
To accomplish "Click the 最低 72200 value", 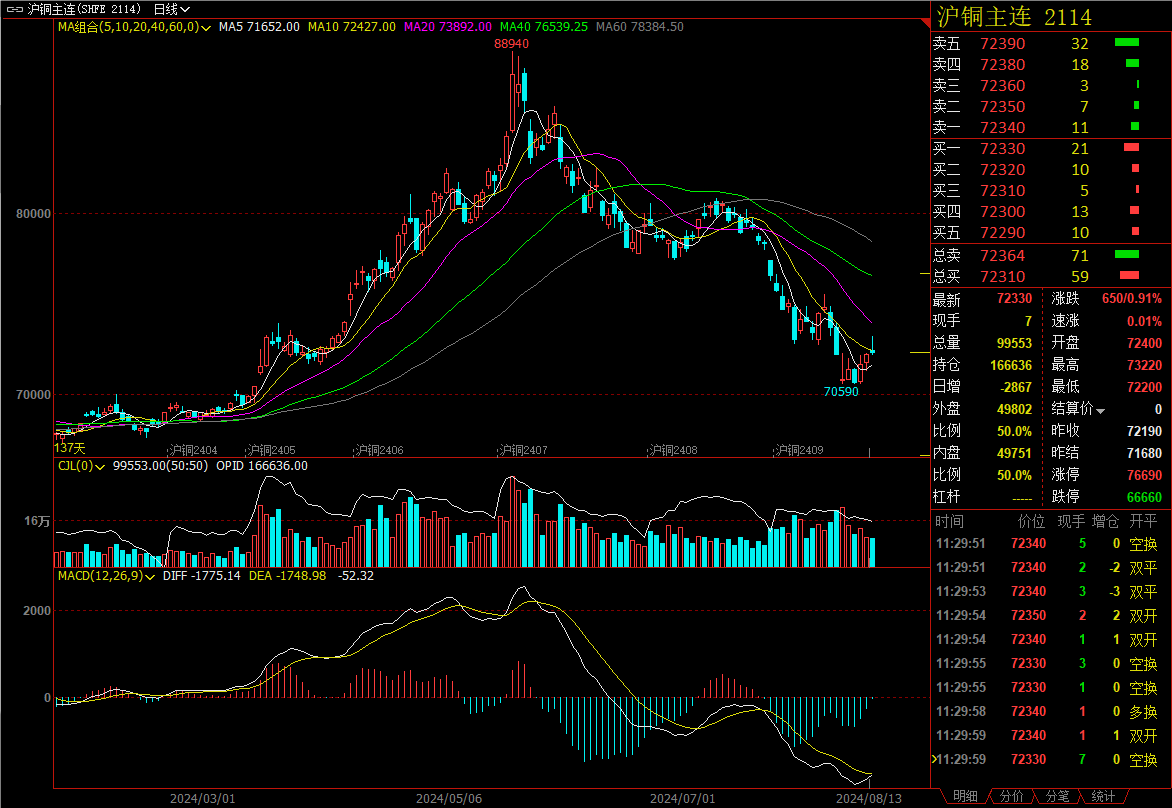I will 1144,387.
